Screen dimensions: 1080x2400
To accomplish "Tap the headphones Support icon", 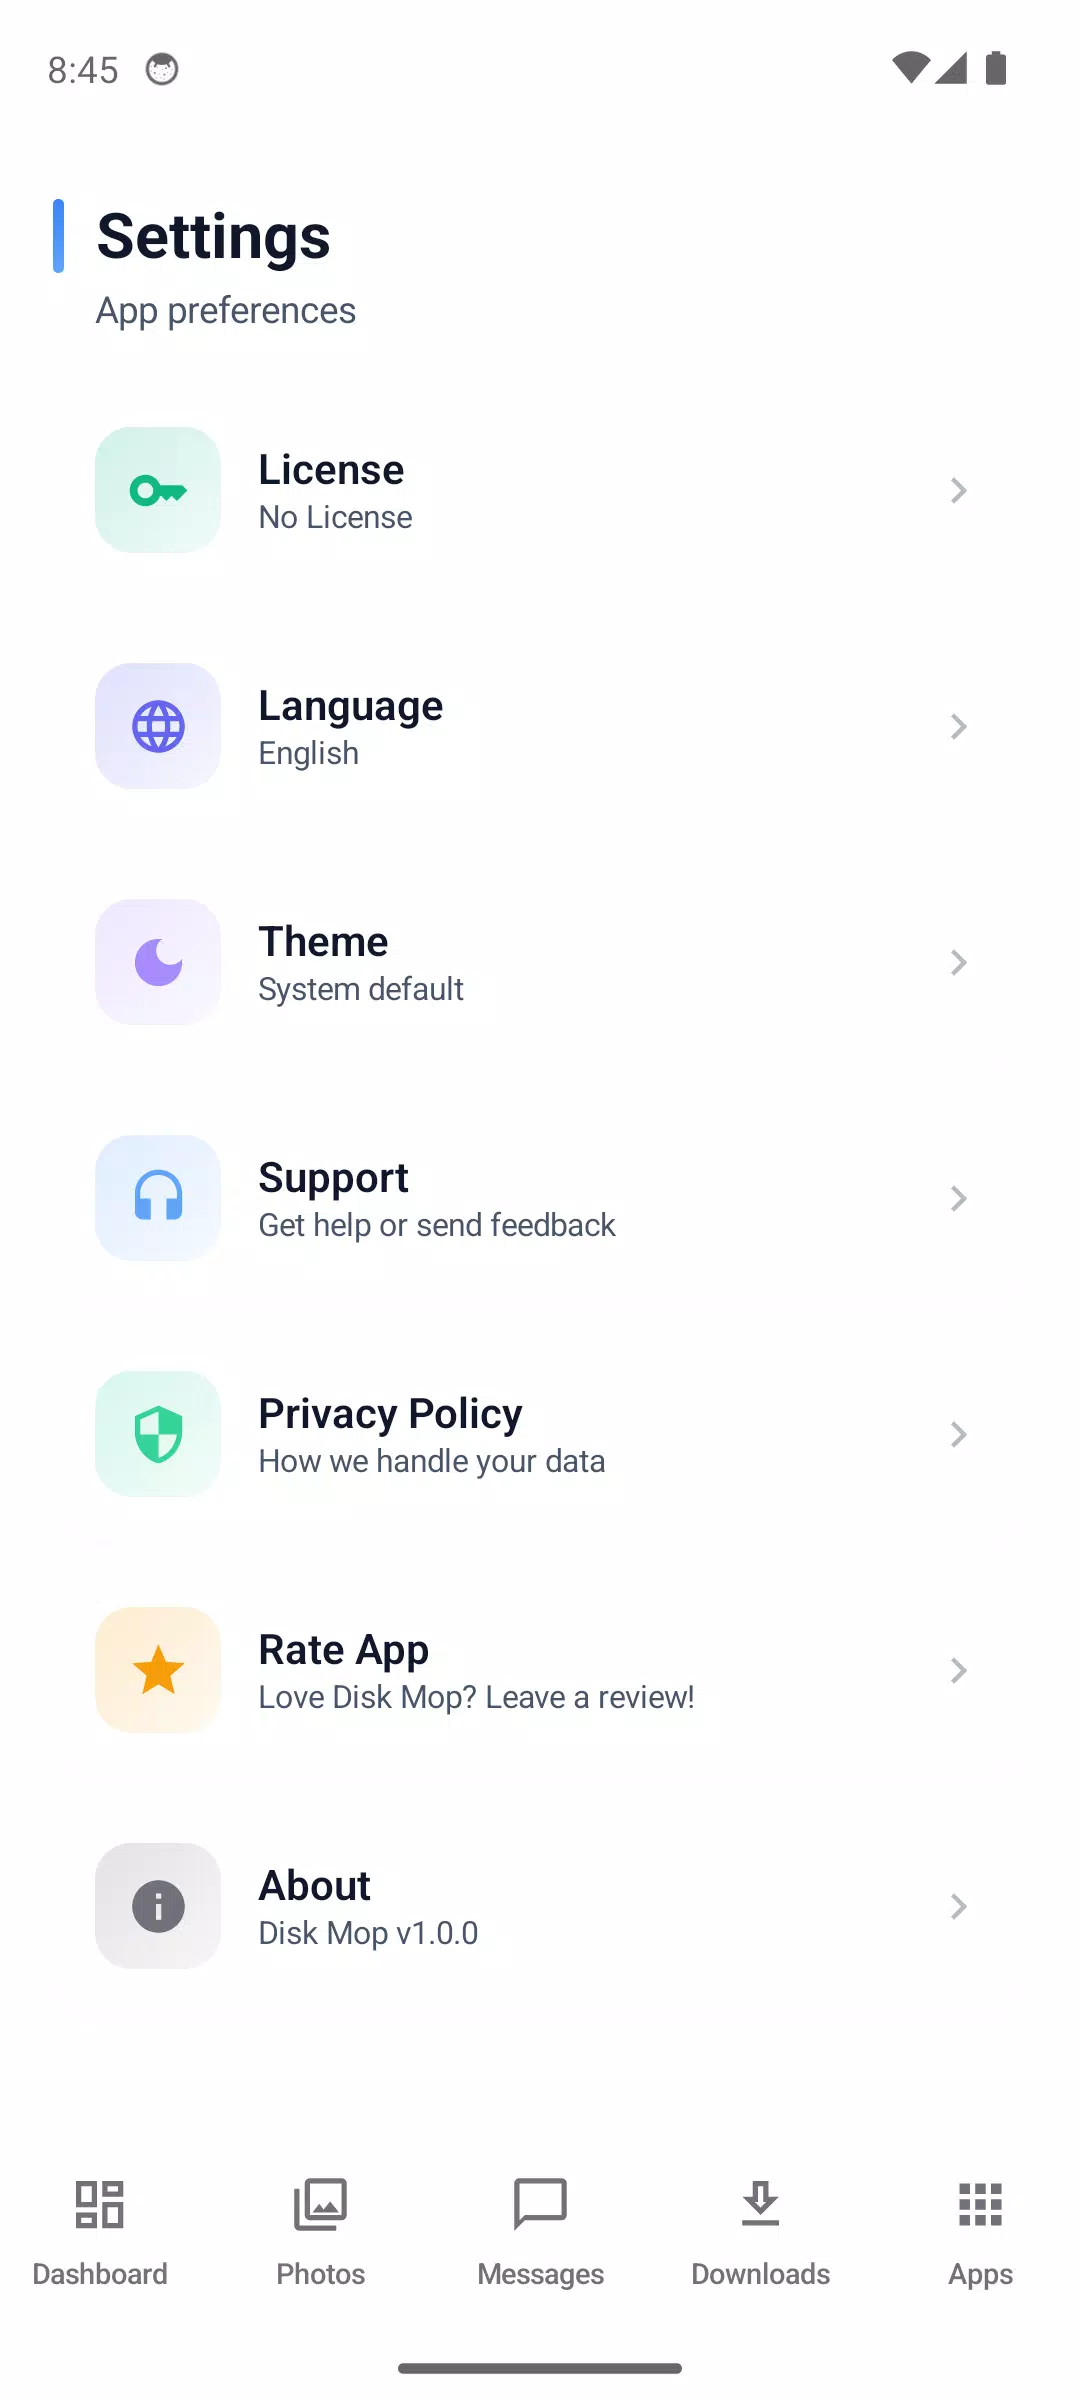I will coord(158,1198).
